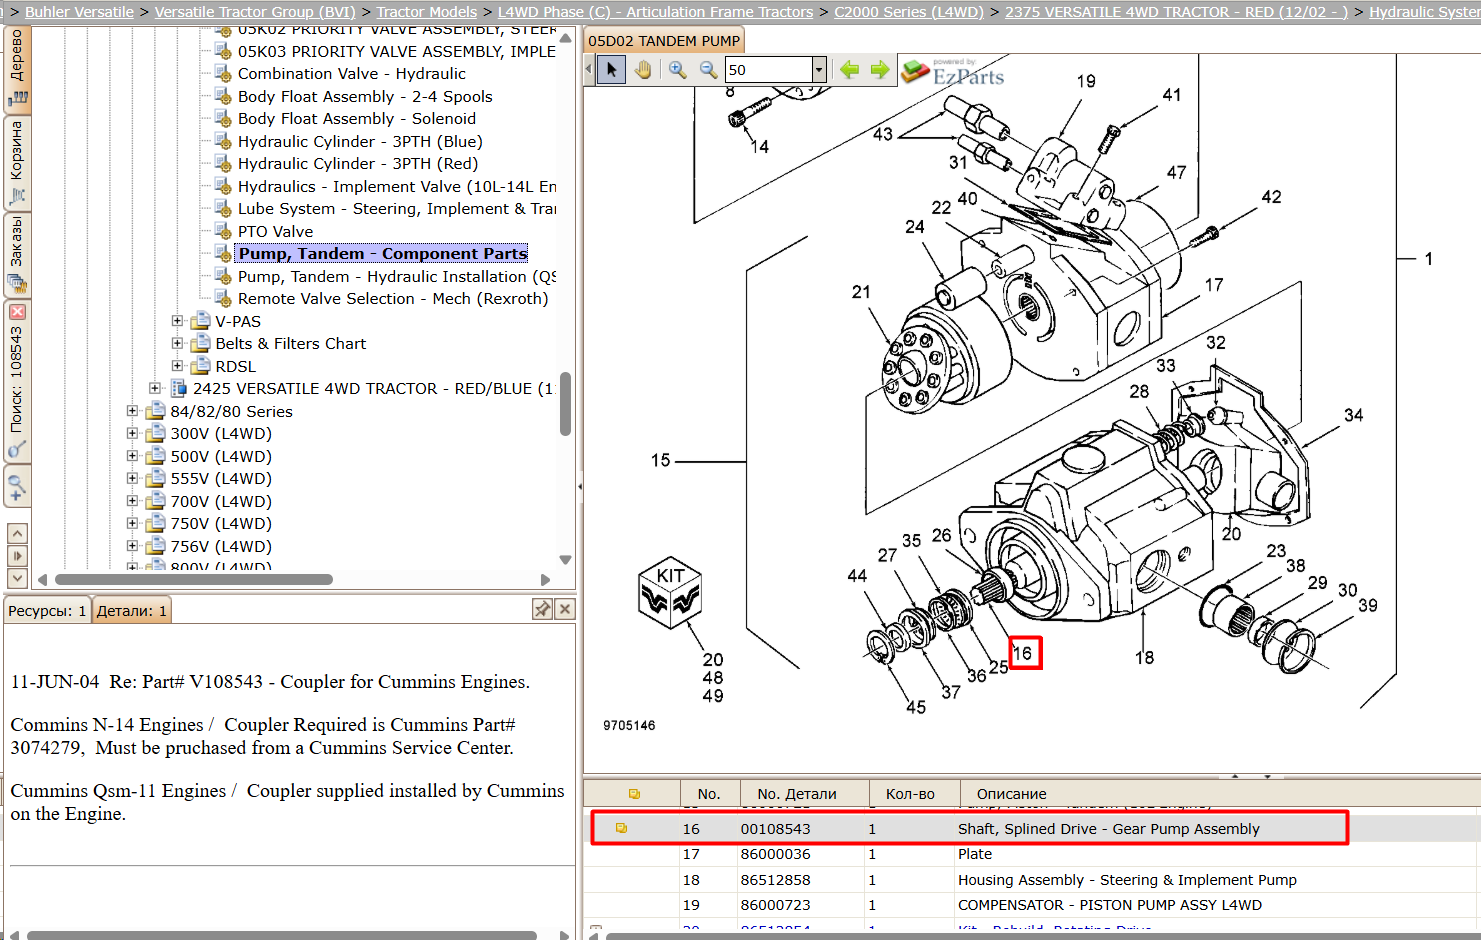Expand the 84/82/80 Series node
The width and height of the screenshot is (1481, 940).
[x=132, y=411]
